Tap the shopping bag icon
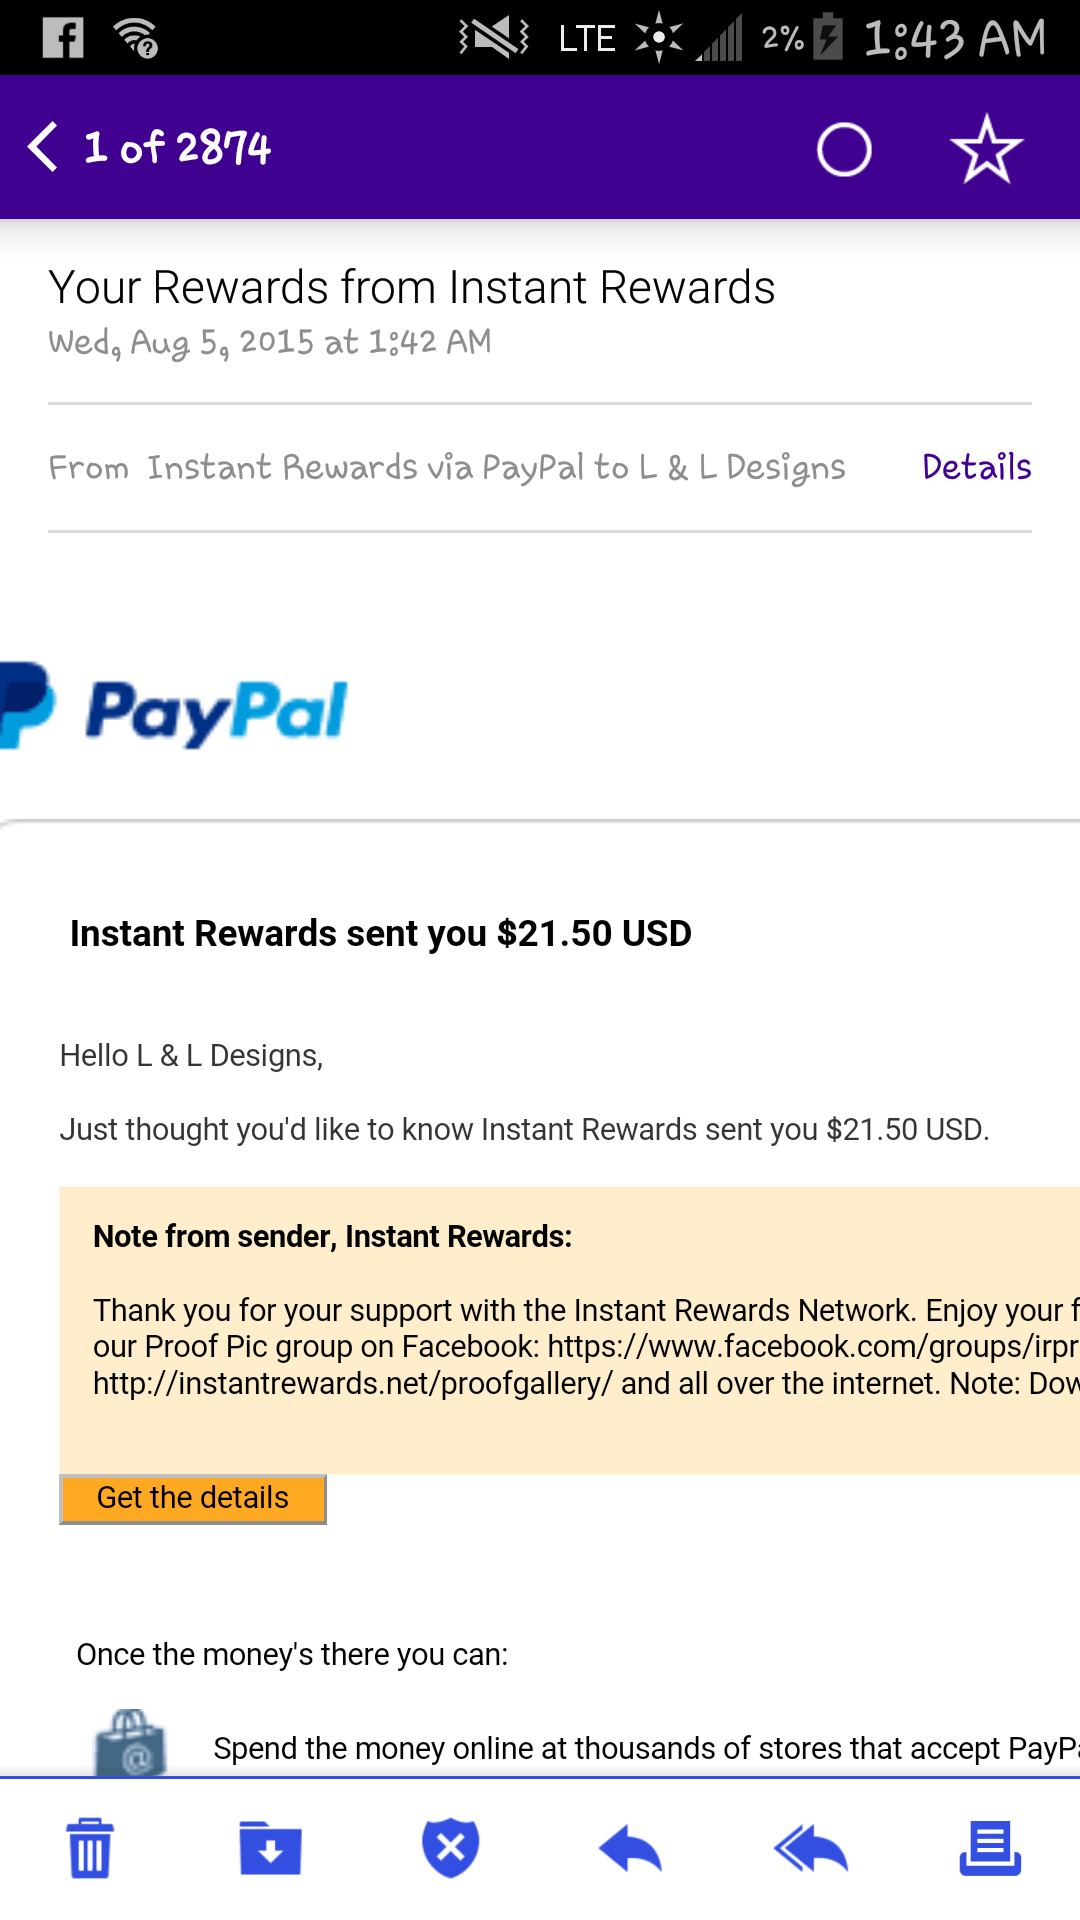 click(x=131, y=1742)
